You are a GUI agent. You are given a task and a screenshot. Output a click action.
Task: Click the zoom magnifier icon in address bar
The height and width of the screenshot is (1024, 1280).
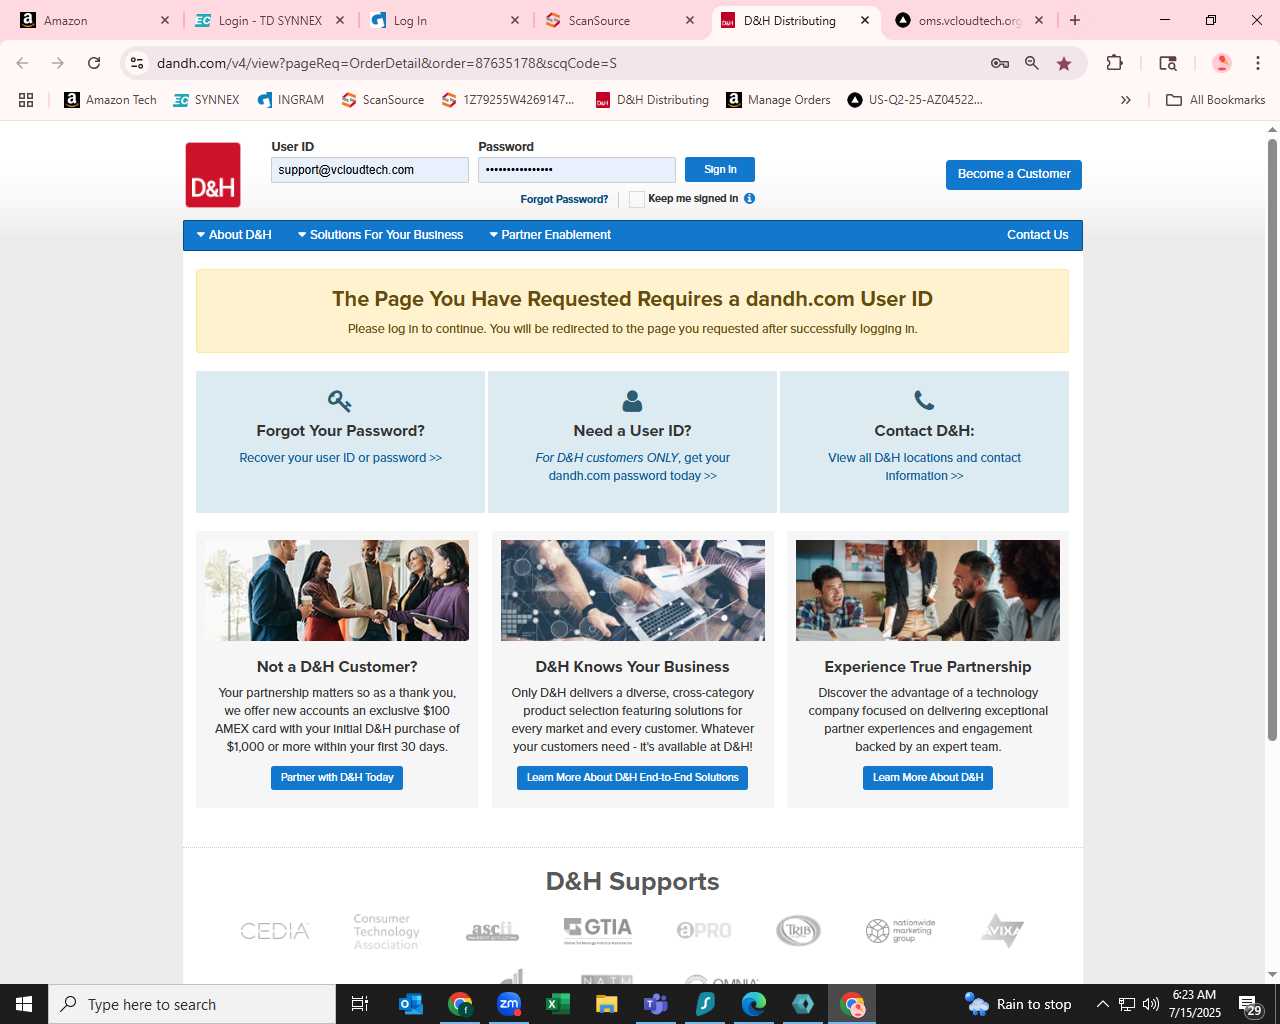1032,63
